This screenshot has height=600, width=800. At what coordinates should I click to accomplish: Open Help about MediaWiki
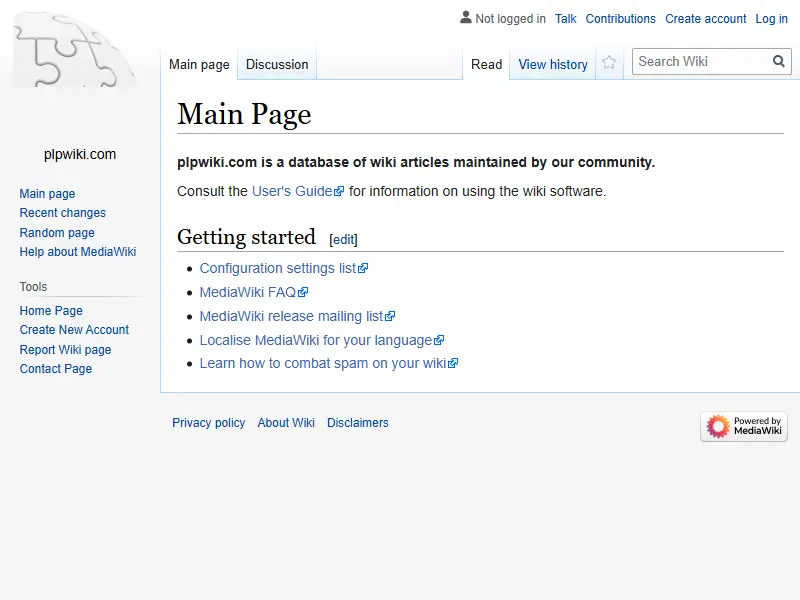tap(78, 252)
